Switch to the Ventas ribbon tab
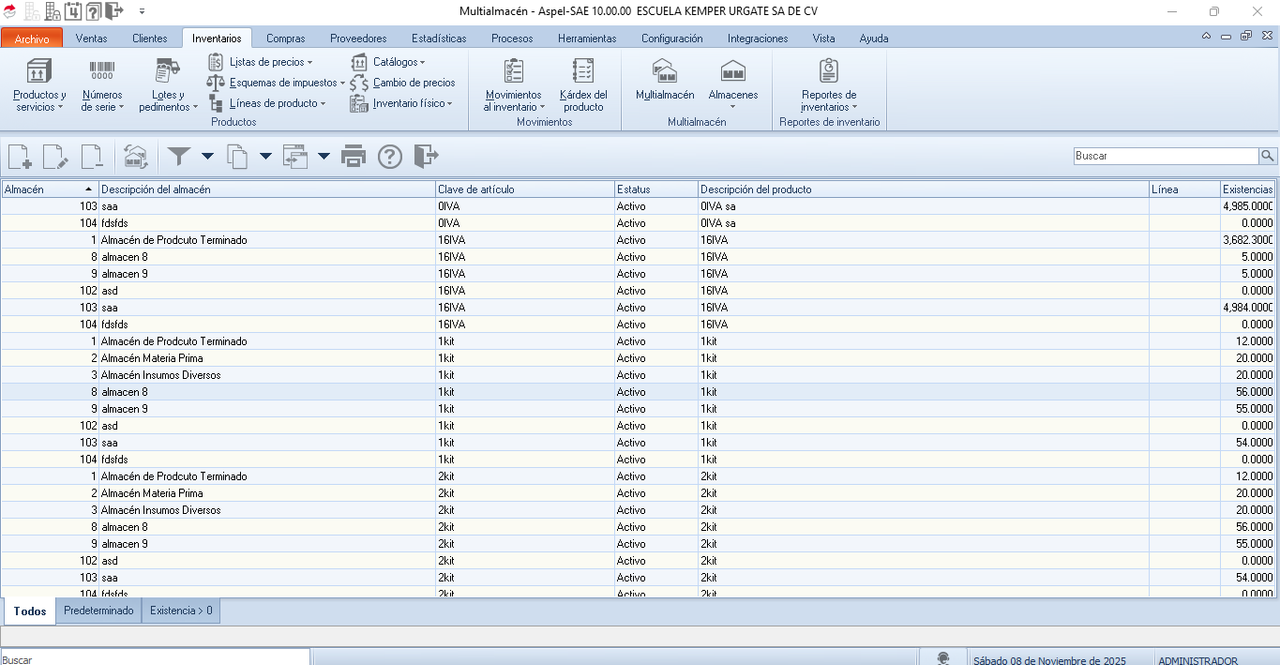This screenshot has width=1280, height=665. (x=91, y=39)
